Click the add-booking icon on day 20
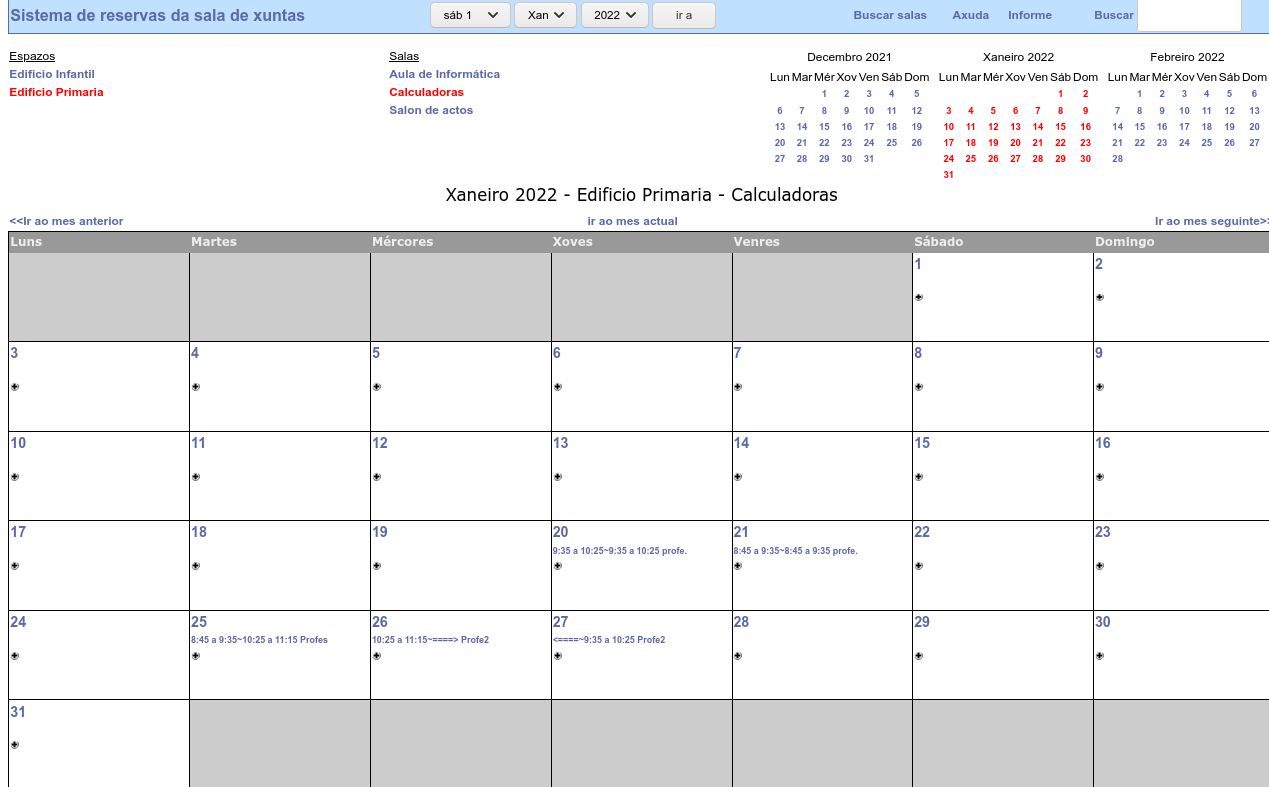Screen dimensions: 1269x787 tap(557, 566)
